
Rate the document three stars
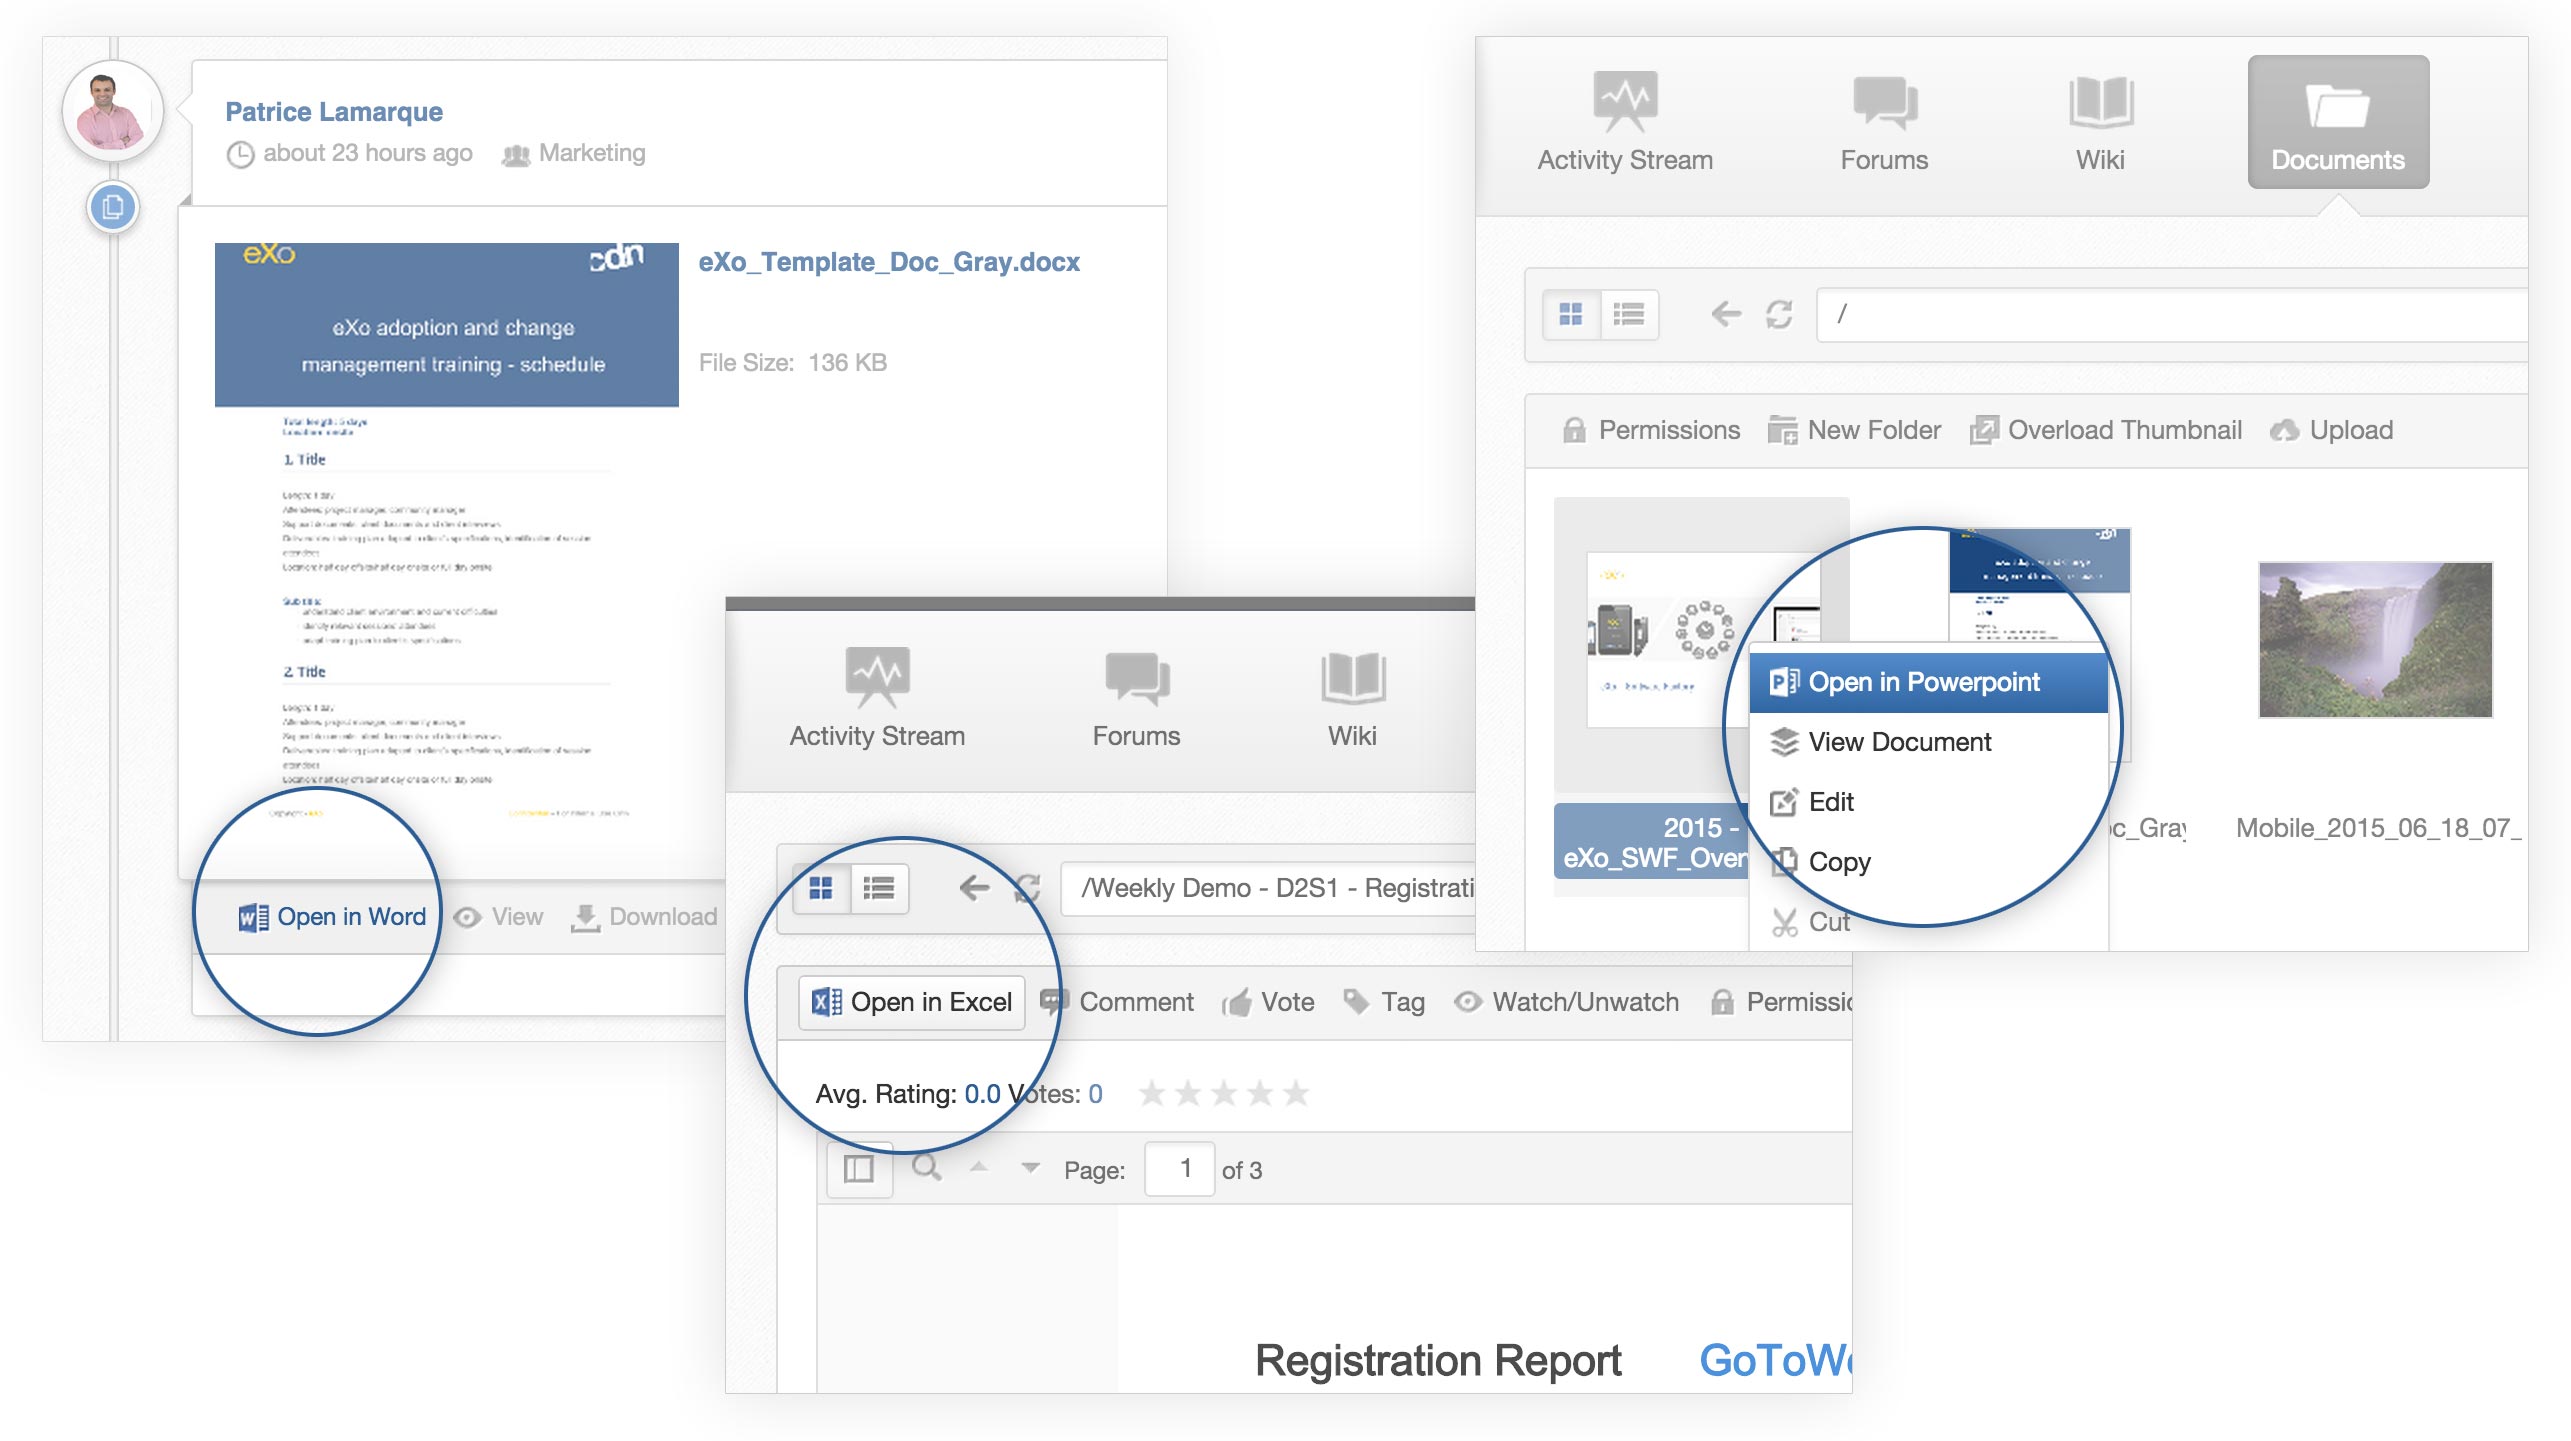pos(1224,1093)
